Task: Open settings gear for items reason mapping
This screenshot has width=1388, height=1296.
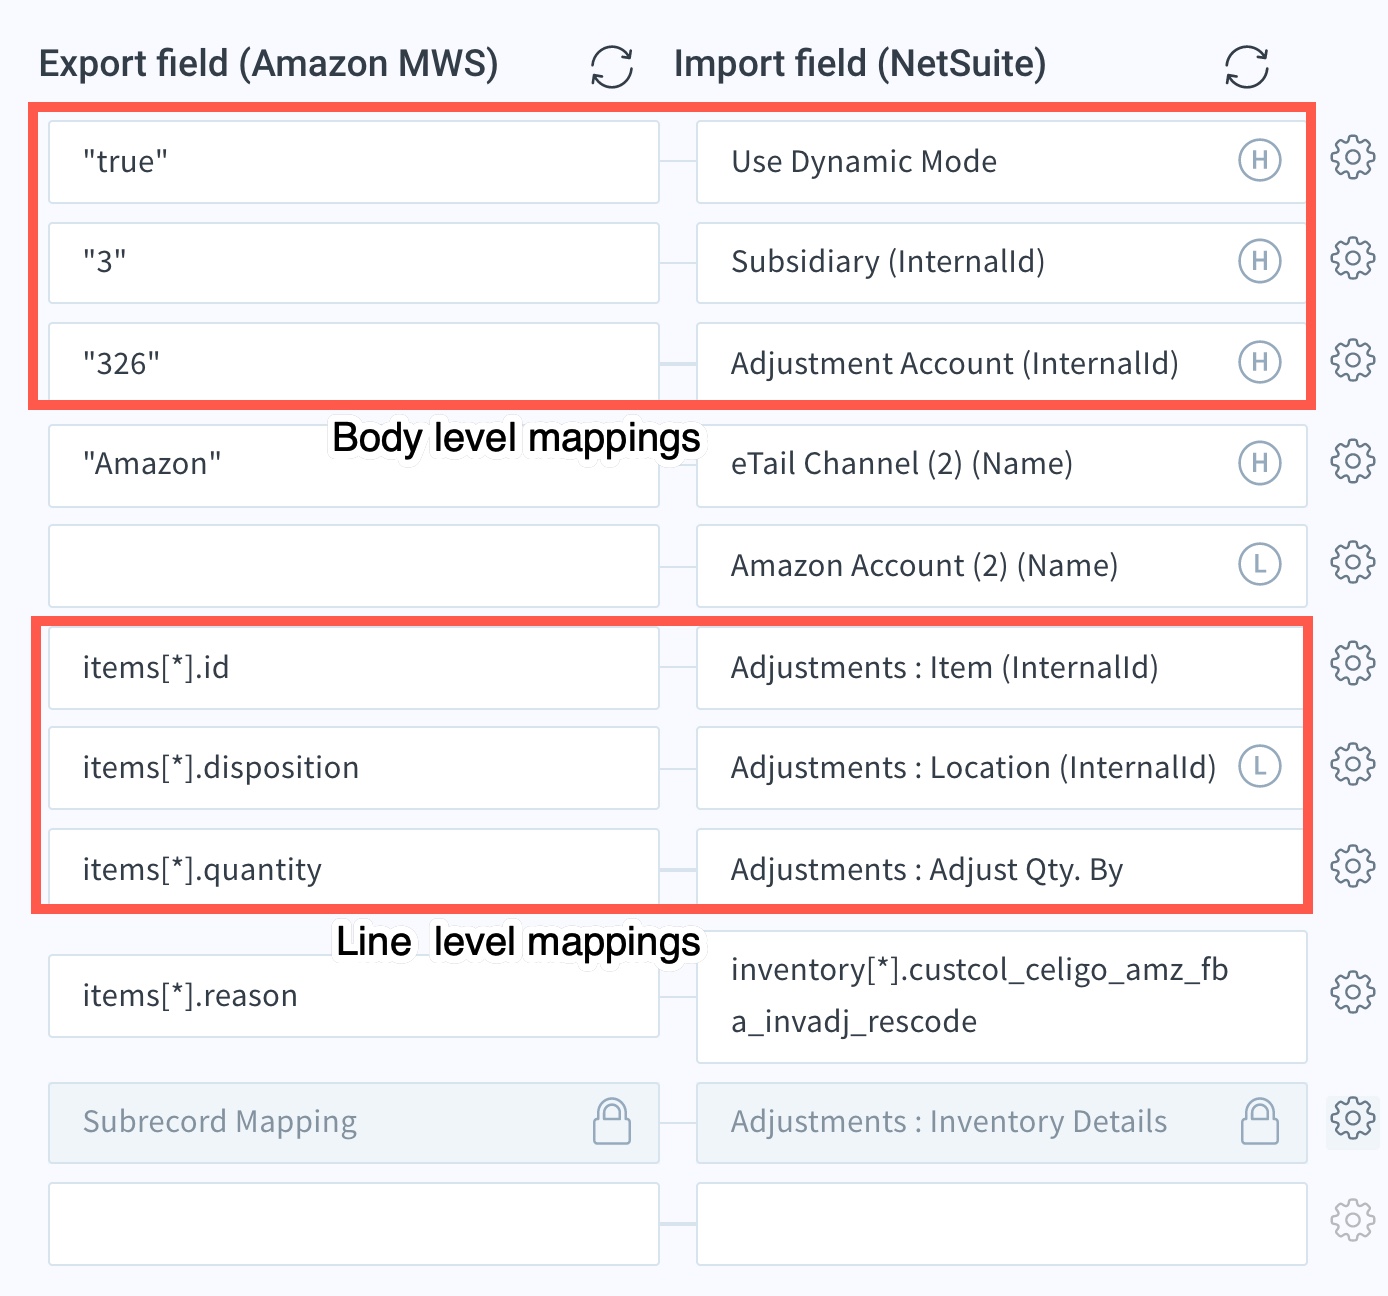Action: click(x=1352, y=991)
